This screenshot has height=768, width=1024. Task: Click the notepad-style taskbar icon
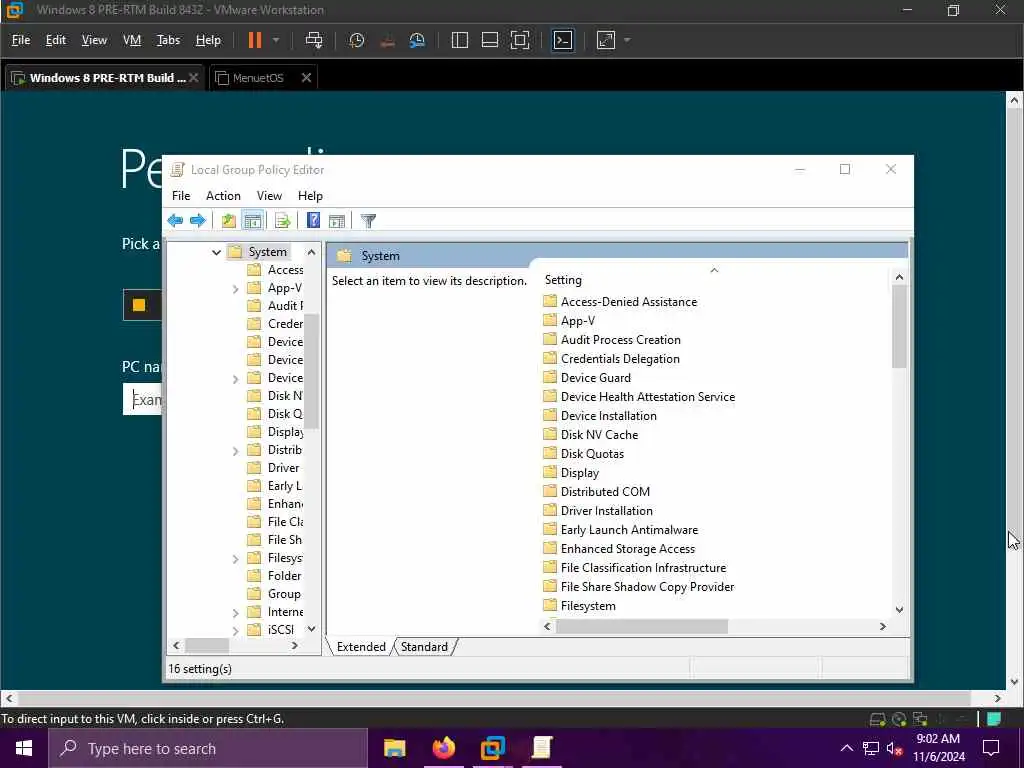click(542, 748)
